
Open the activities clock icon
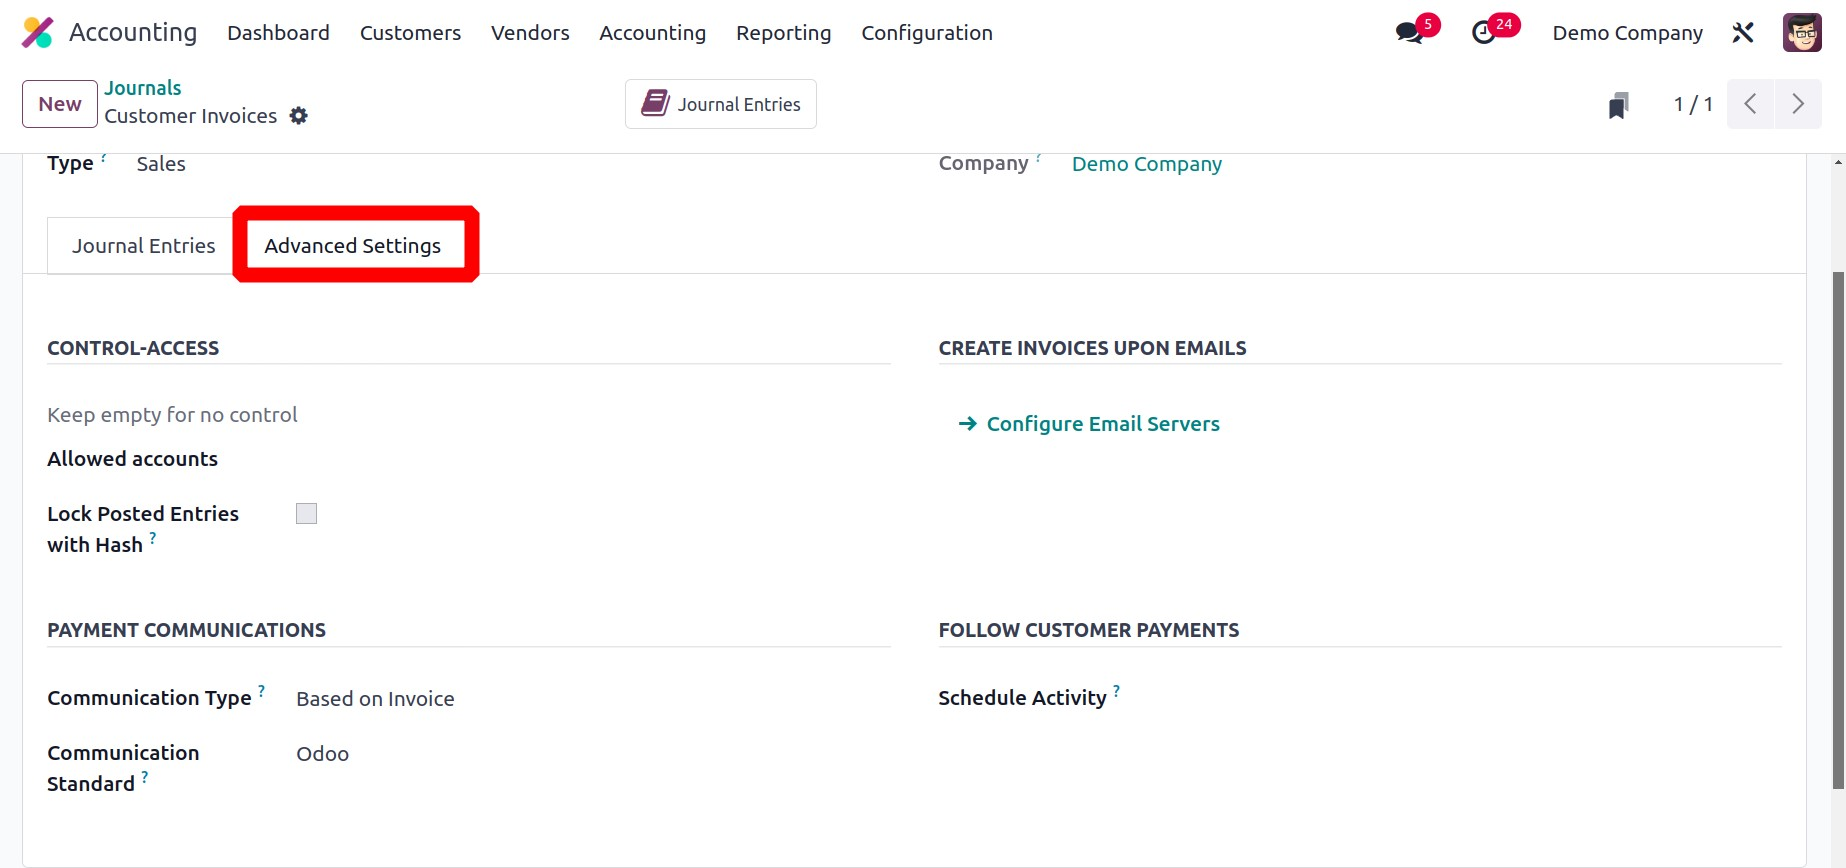click(x=1484, y=33)
